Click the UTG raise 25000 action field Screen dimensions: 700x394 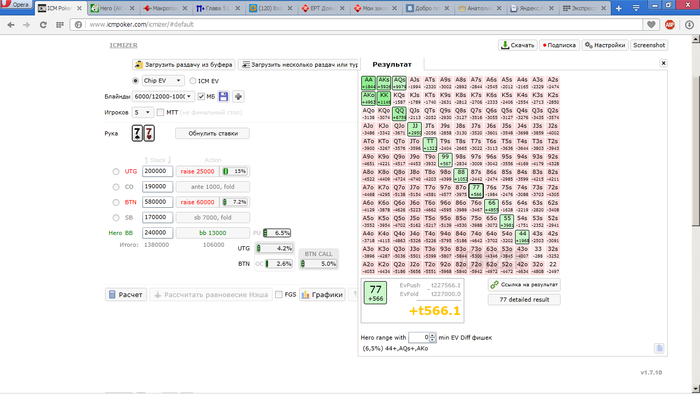tap(197, 171)
